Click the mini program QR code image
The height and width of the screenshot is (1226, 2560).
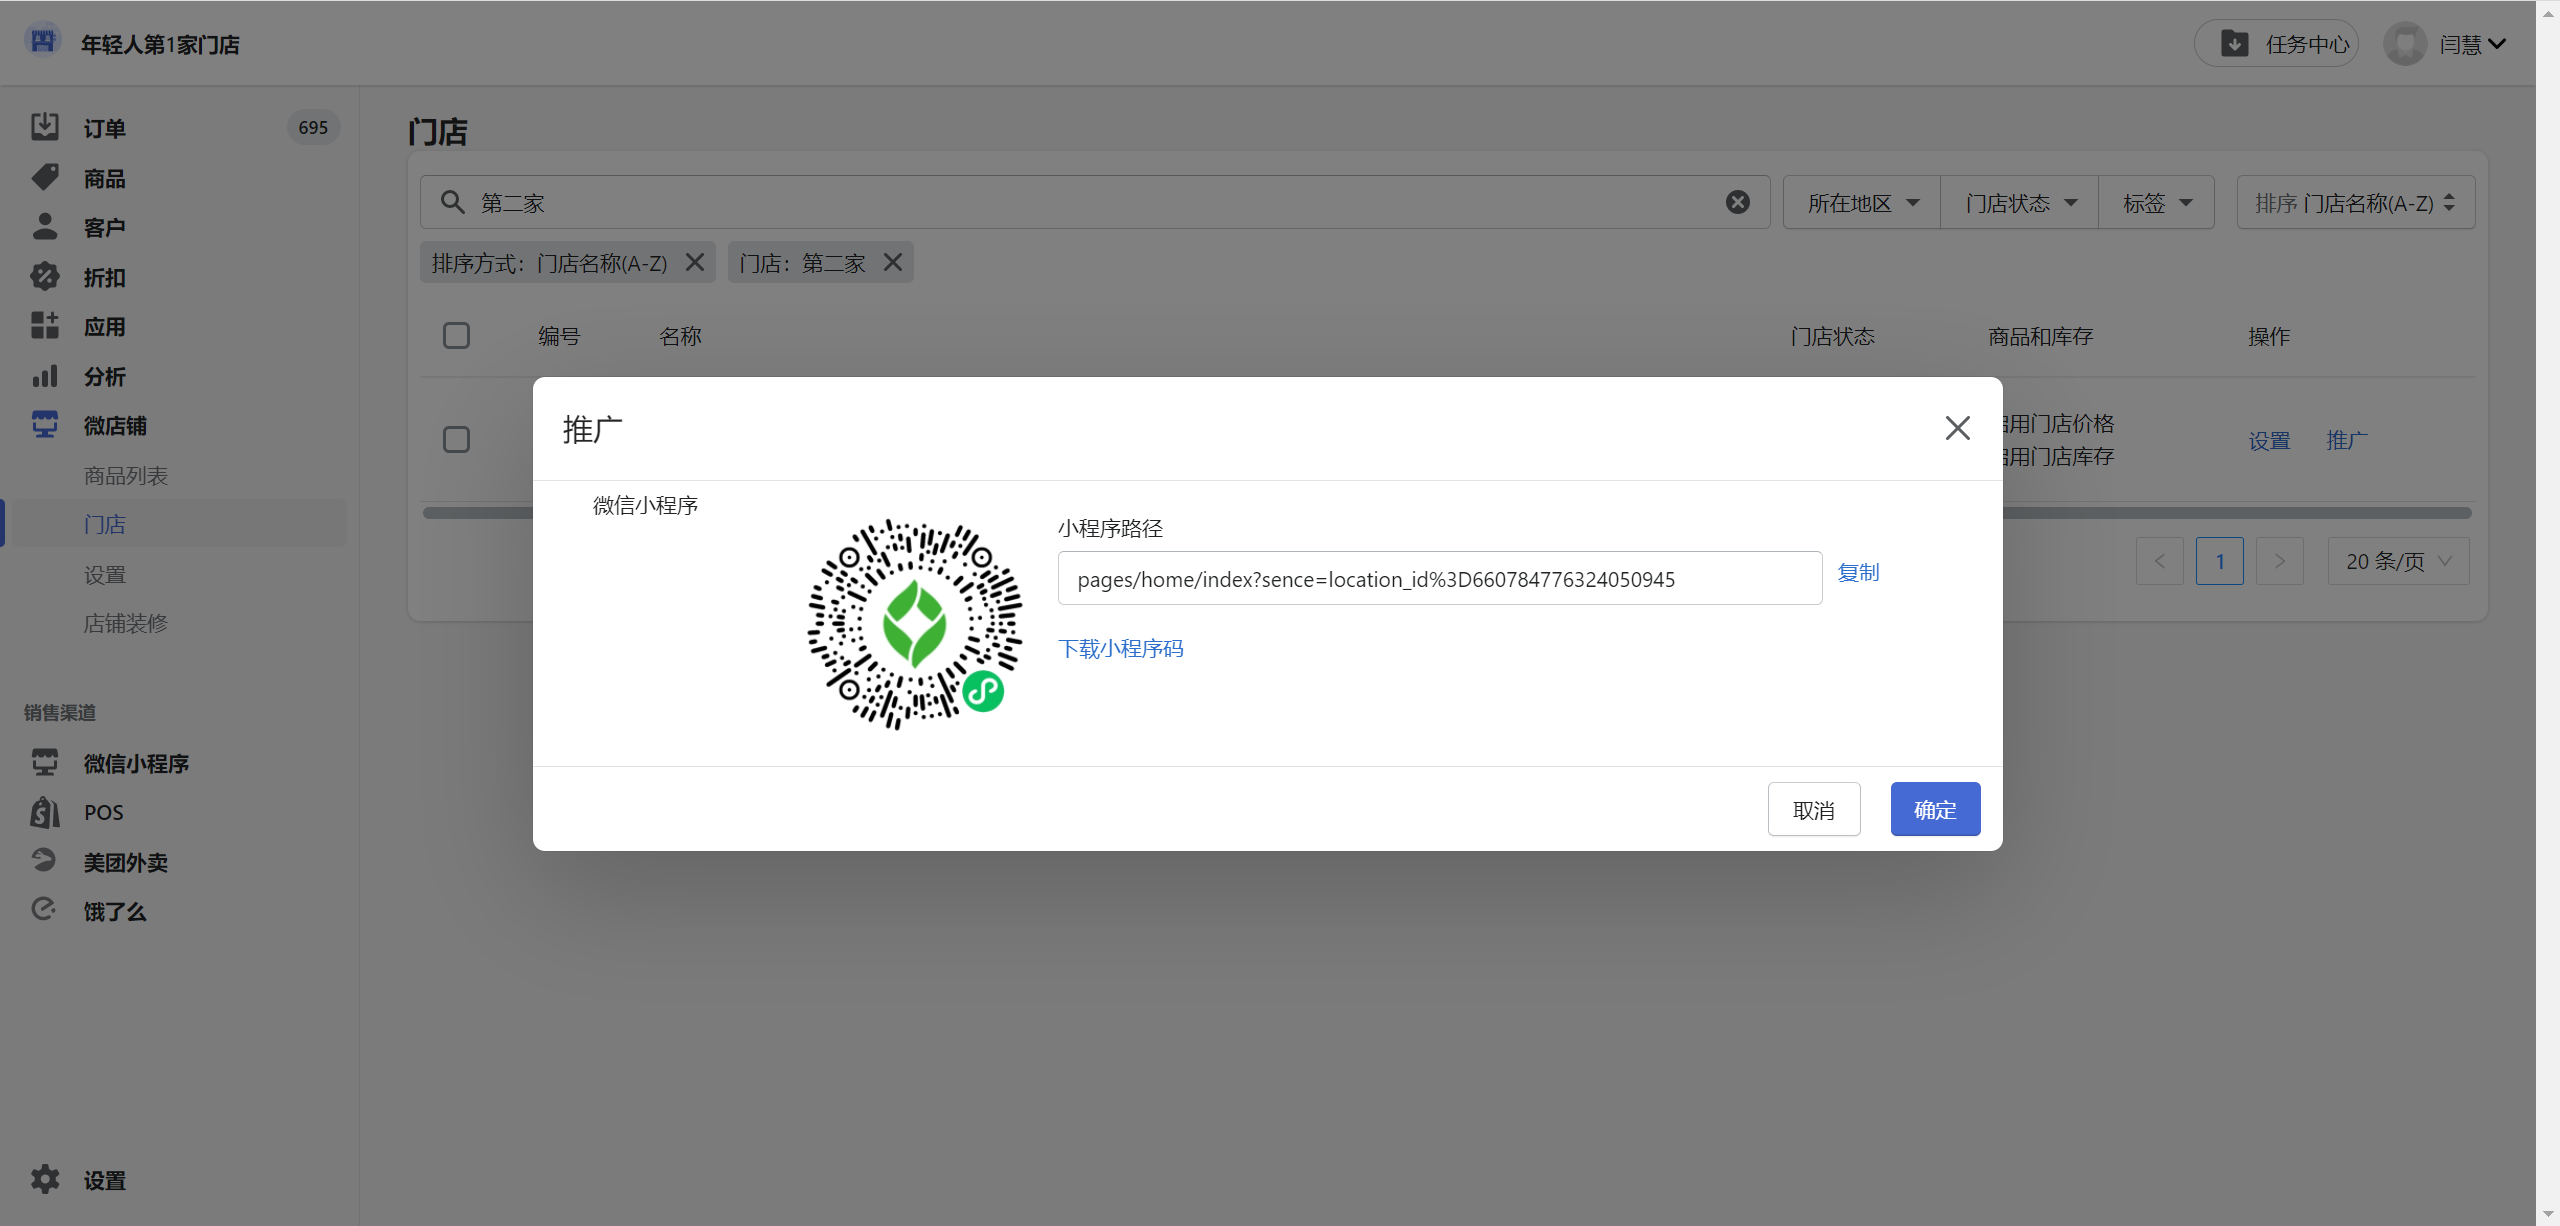tap(914, 625)
